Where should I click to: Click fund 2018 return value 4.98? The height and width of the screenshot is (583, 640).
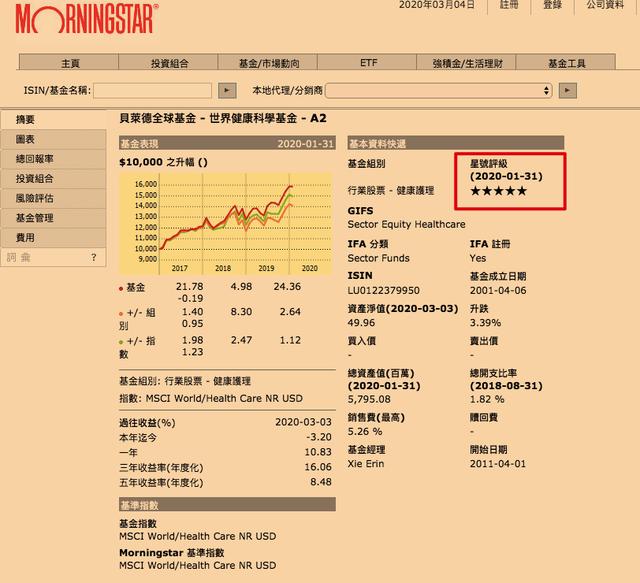241,286
